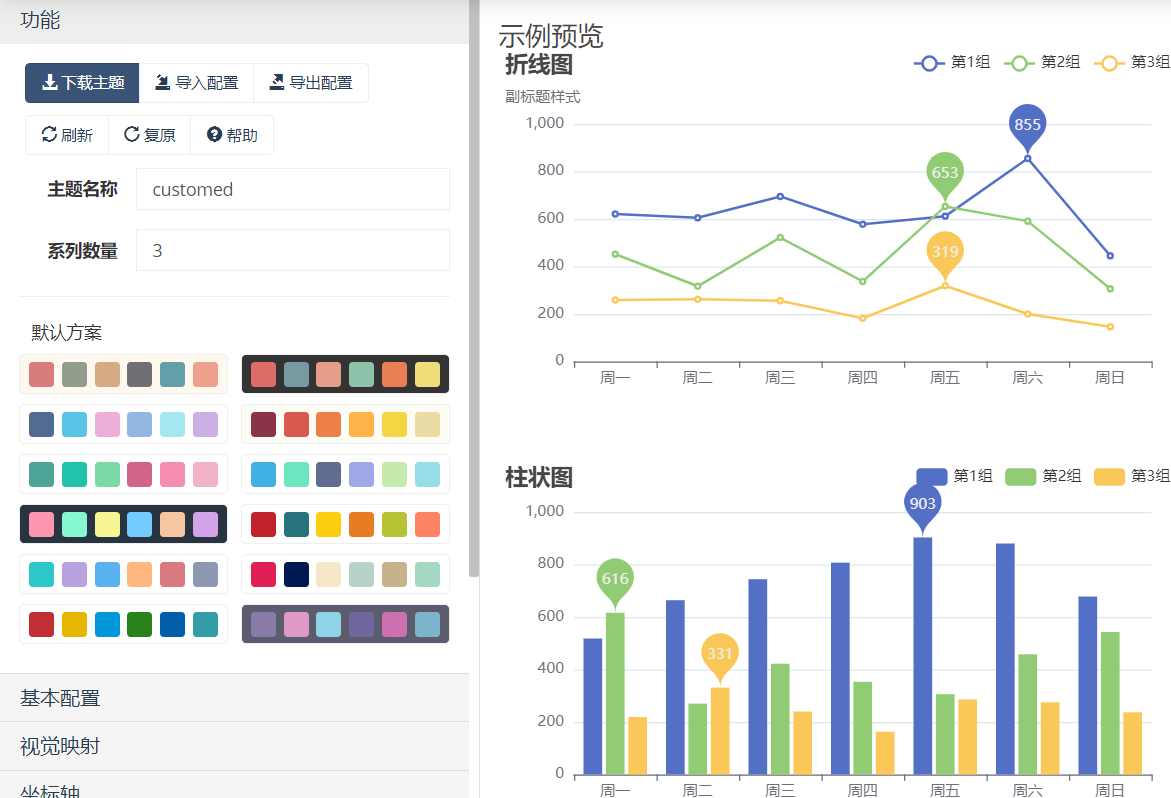This screenshot has height=798, width=1171.
Task: Expand the 视觉映射 section
Action: pos(234,746)
